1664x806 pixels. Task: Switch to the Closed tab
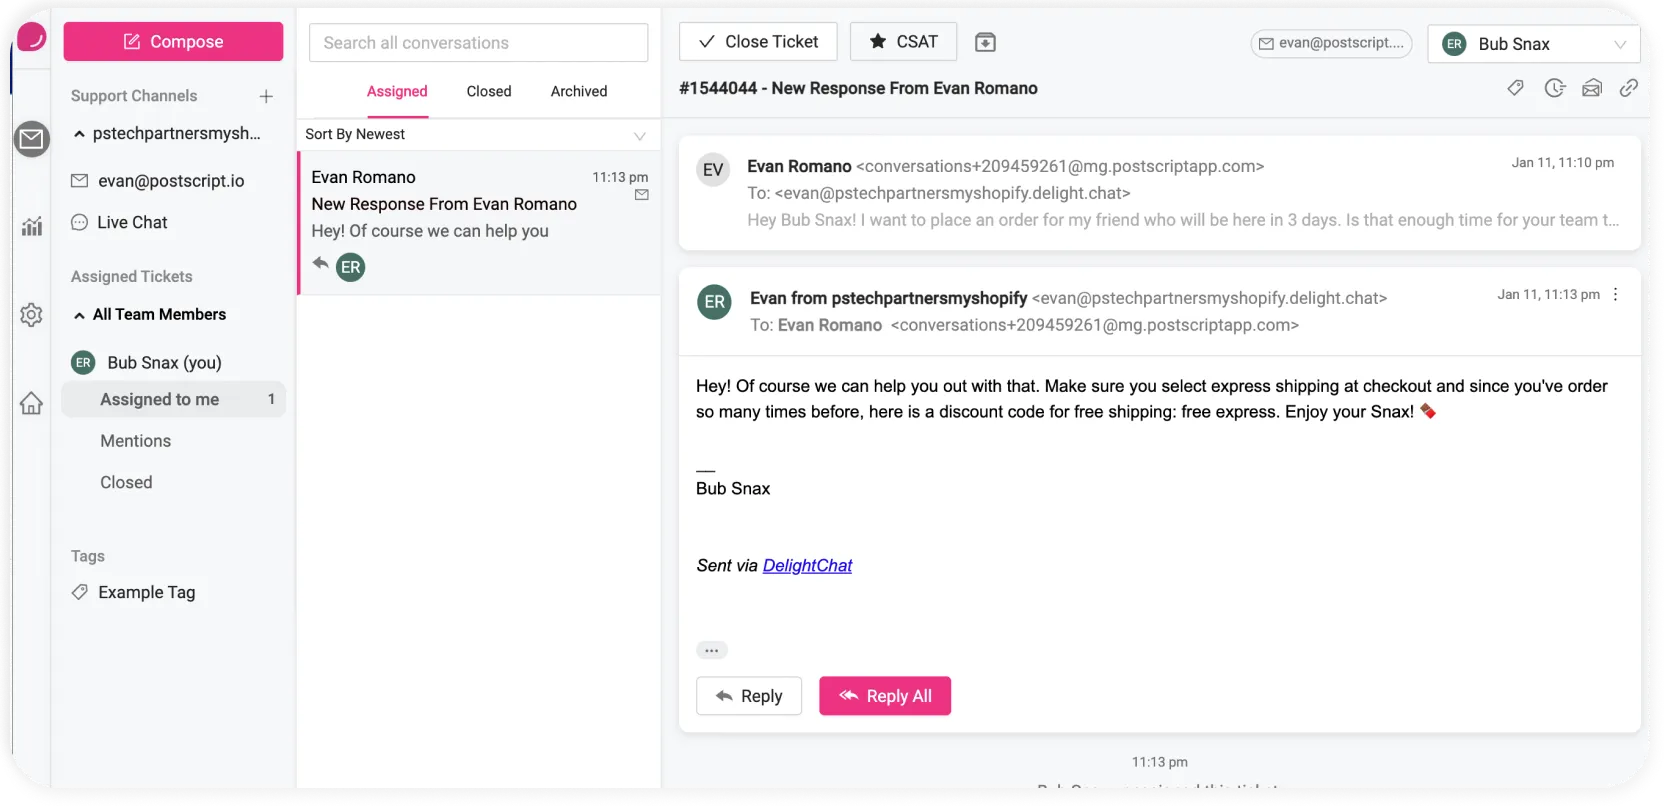(489, 91)
